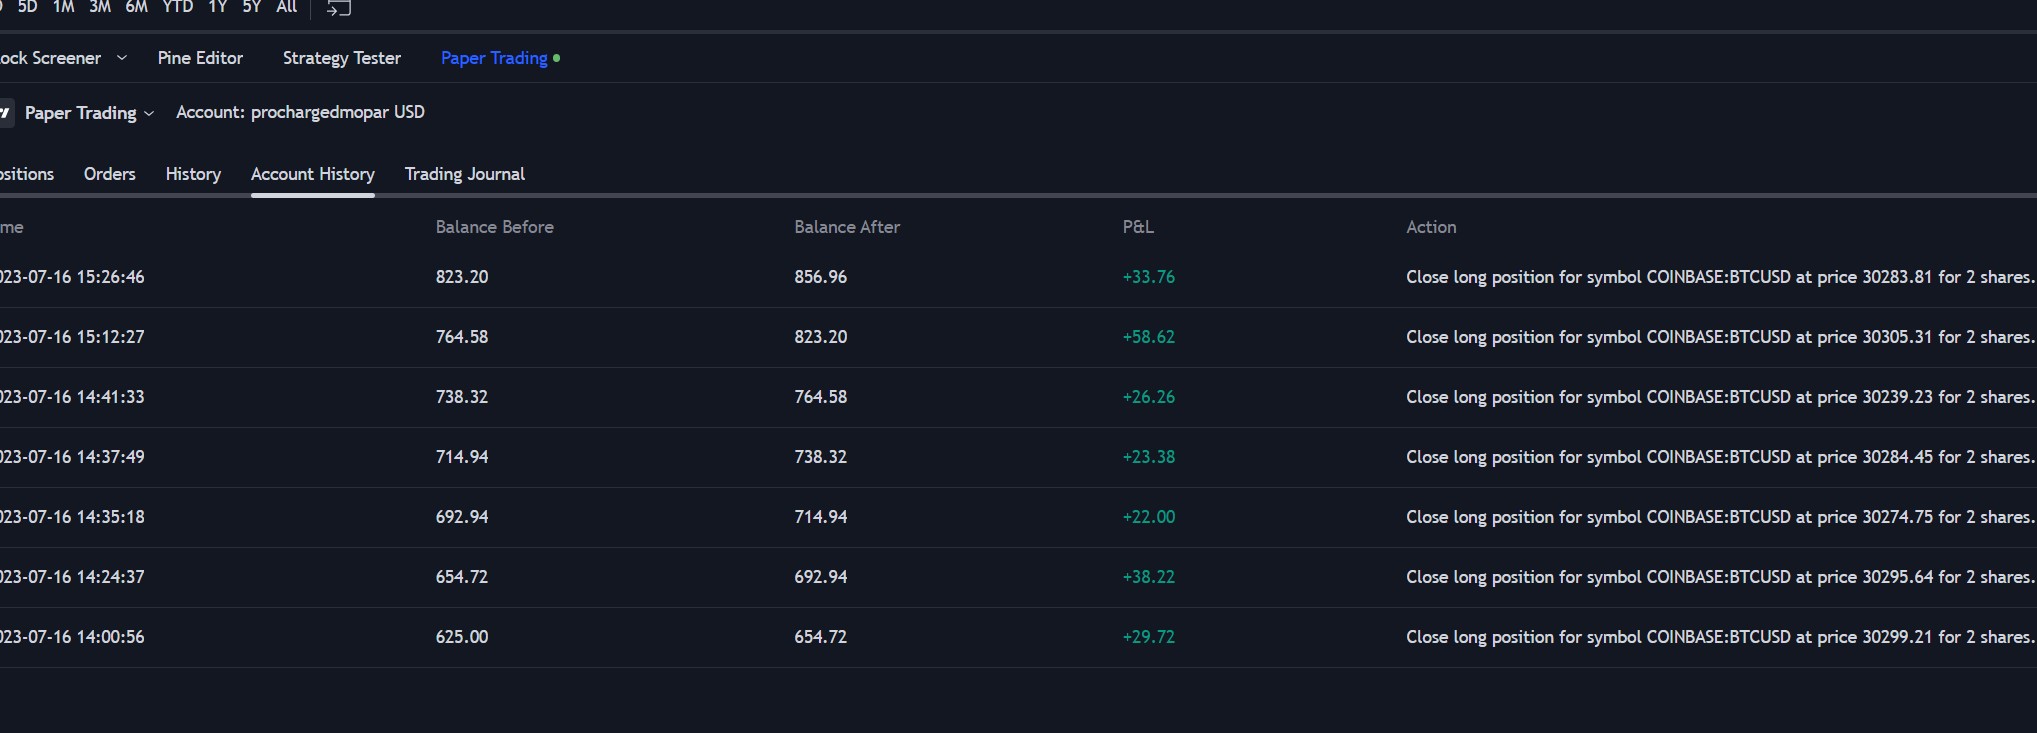The image size is (2037, 733).
Task: Switch to the Trading Journal tab
Action: point(464,174)
